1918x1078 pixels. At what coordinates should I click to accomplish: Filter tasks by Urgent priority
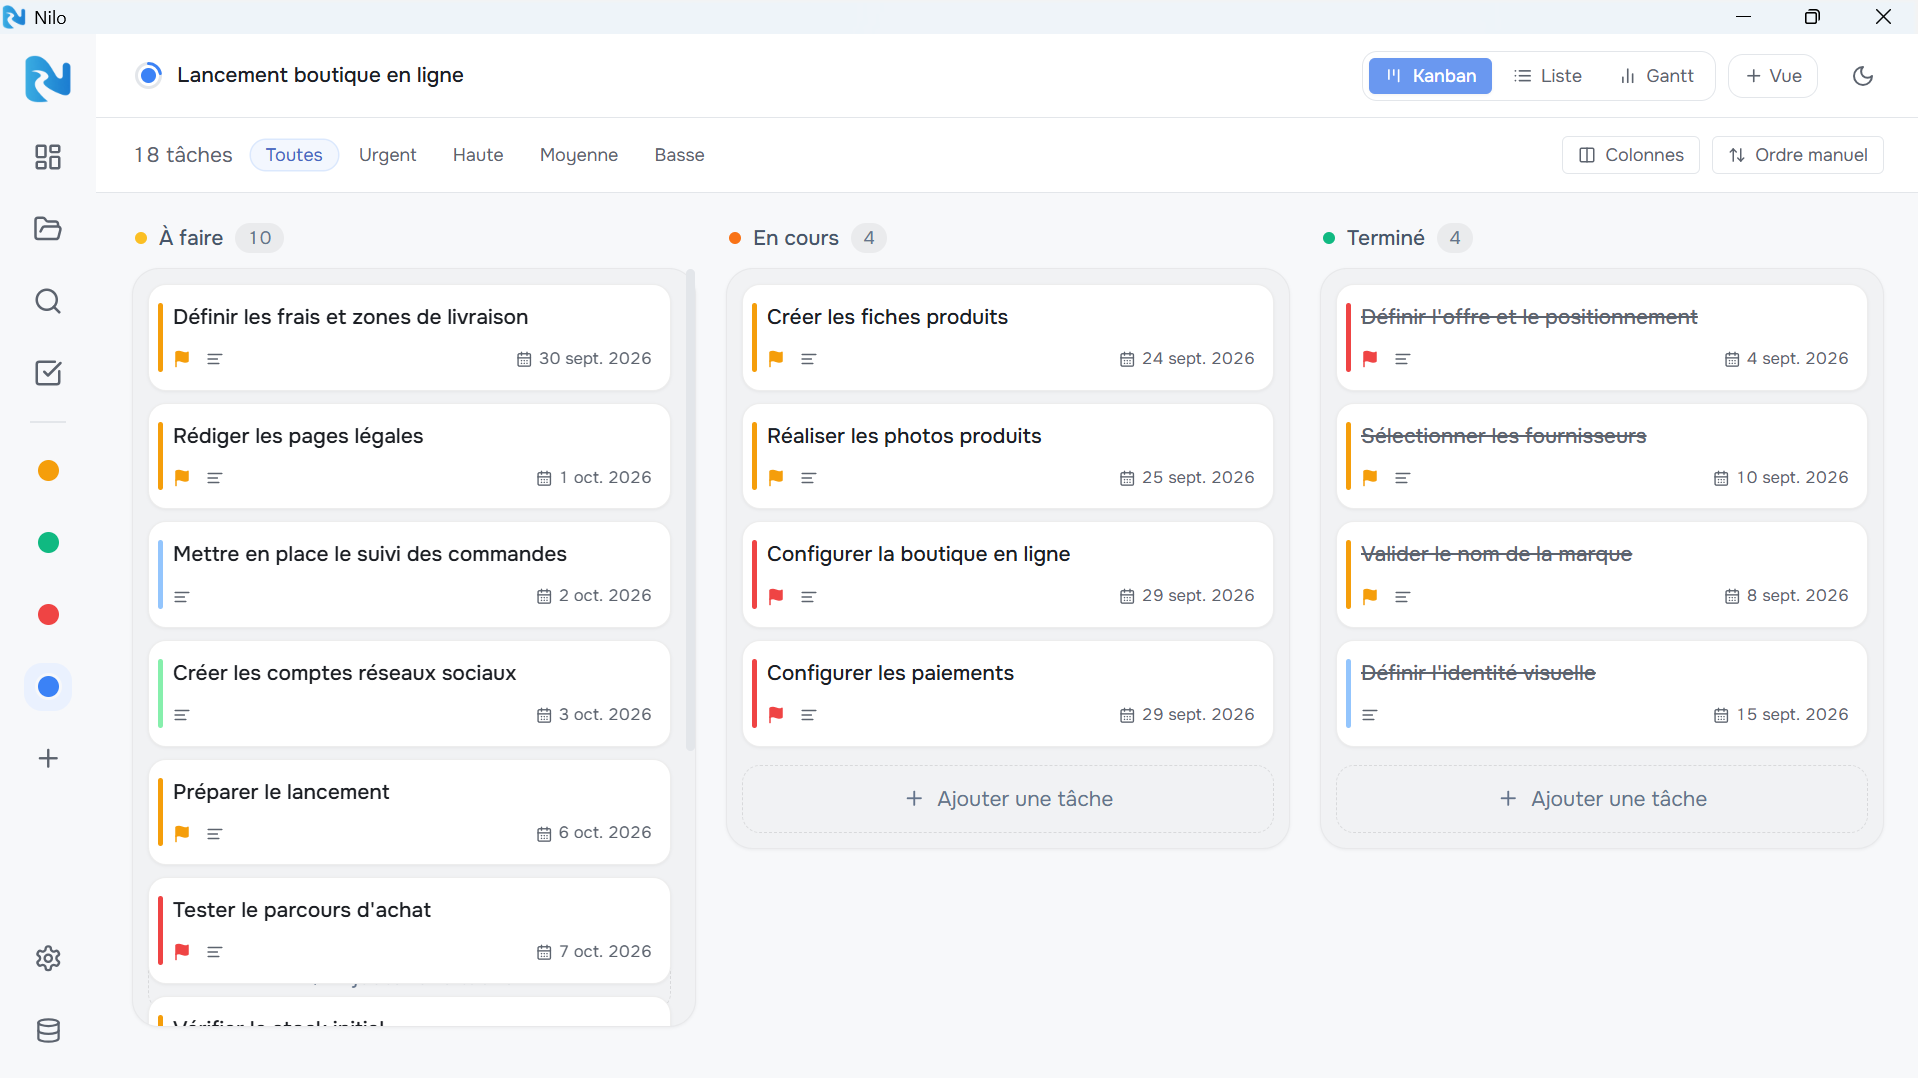click(388, 155)
